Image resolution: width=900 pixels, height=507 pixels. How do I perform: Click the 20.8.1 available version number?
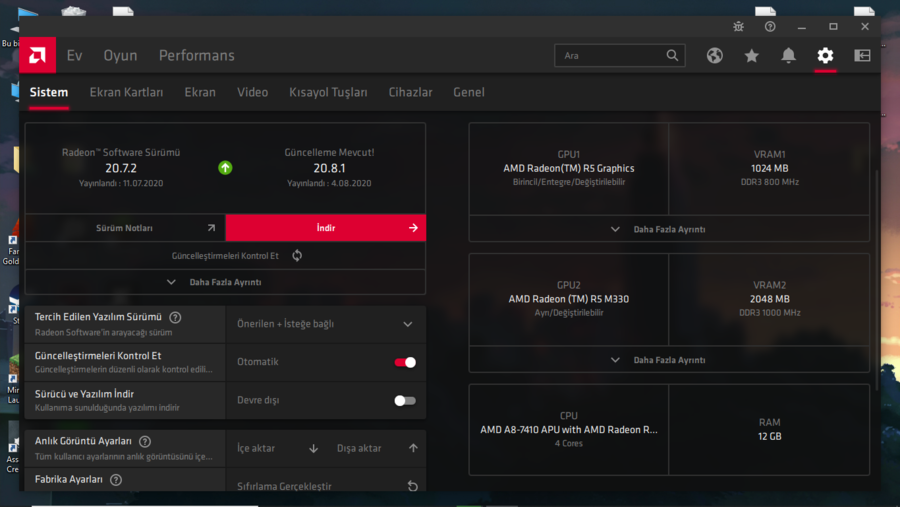pos(329,168)
